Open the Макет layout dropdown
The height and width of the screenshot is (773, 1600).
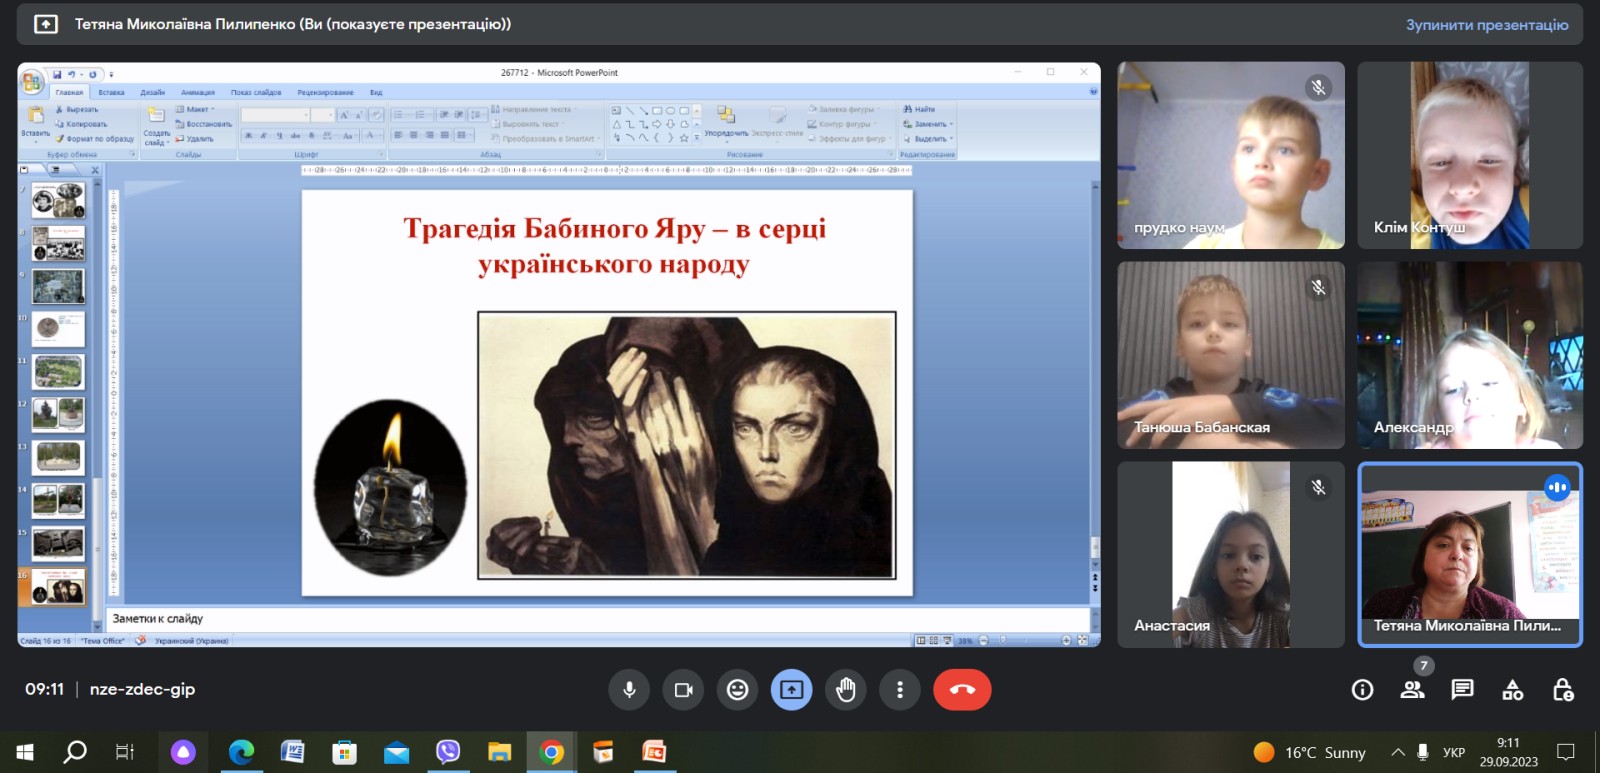(195, 109)
